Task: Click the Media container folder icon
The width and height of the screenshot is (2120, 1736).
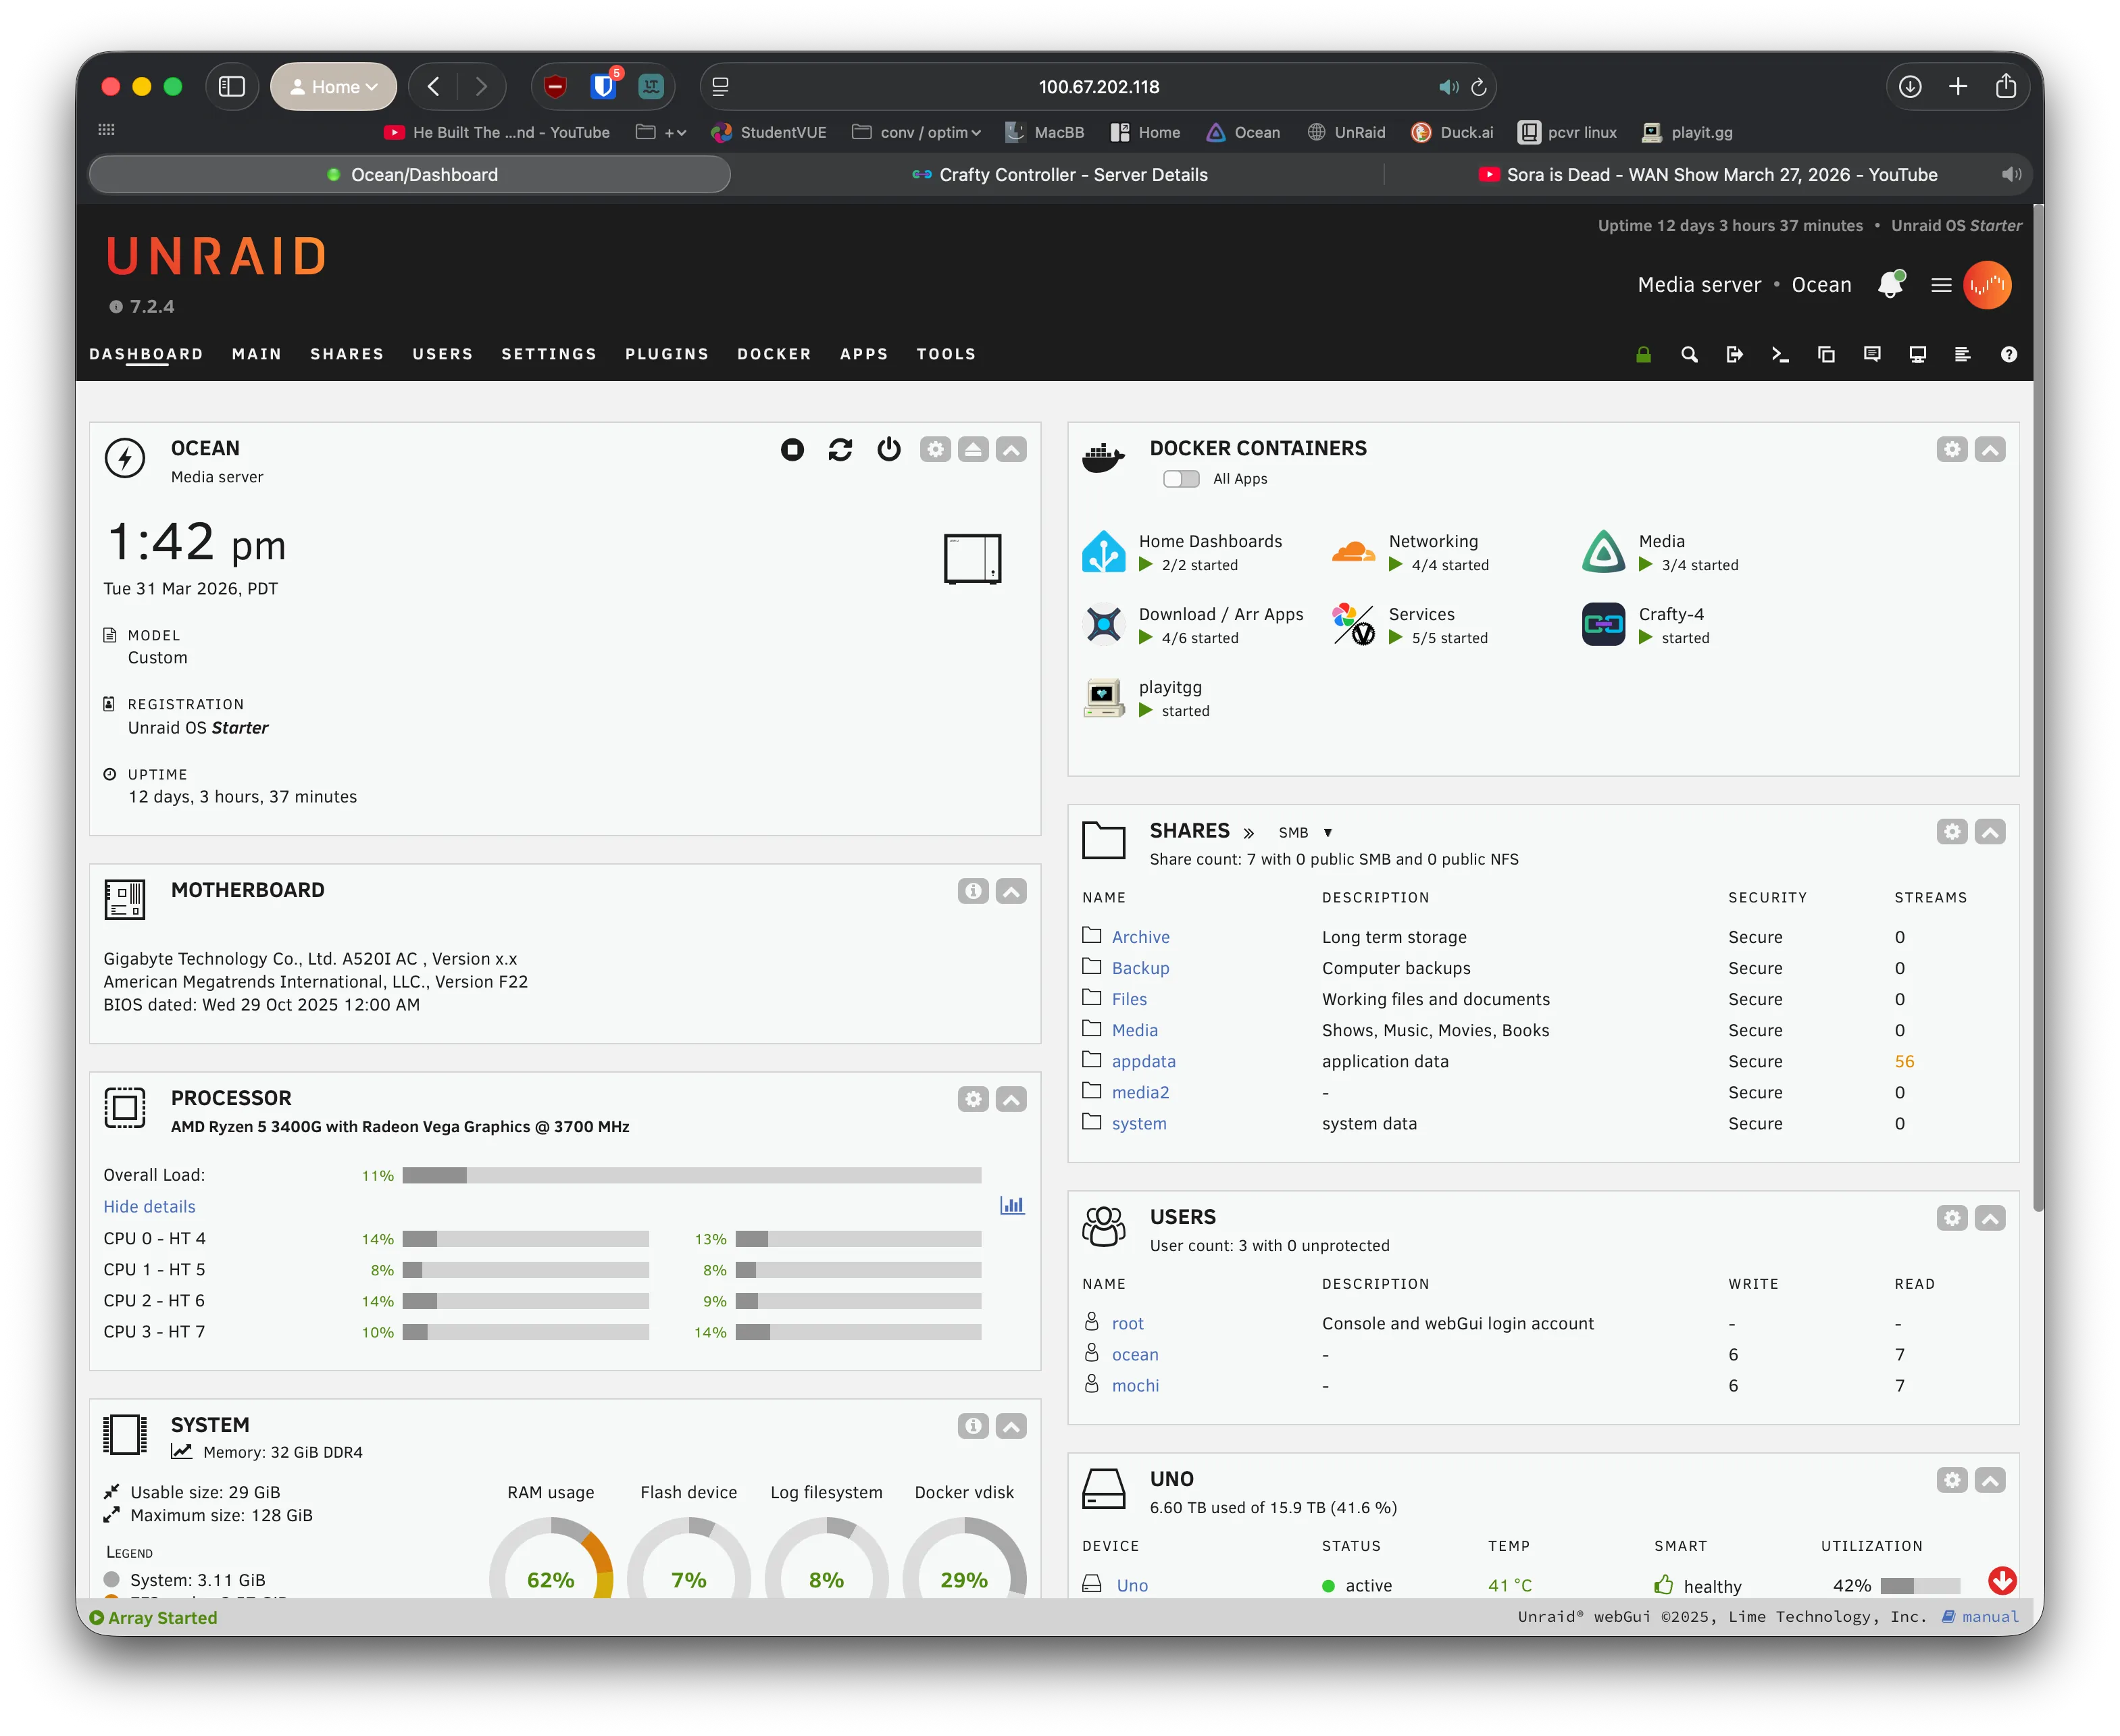Action: [x=1603, y=552]
